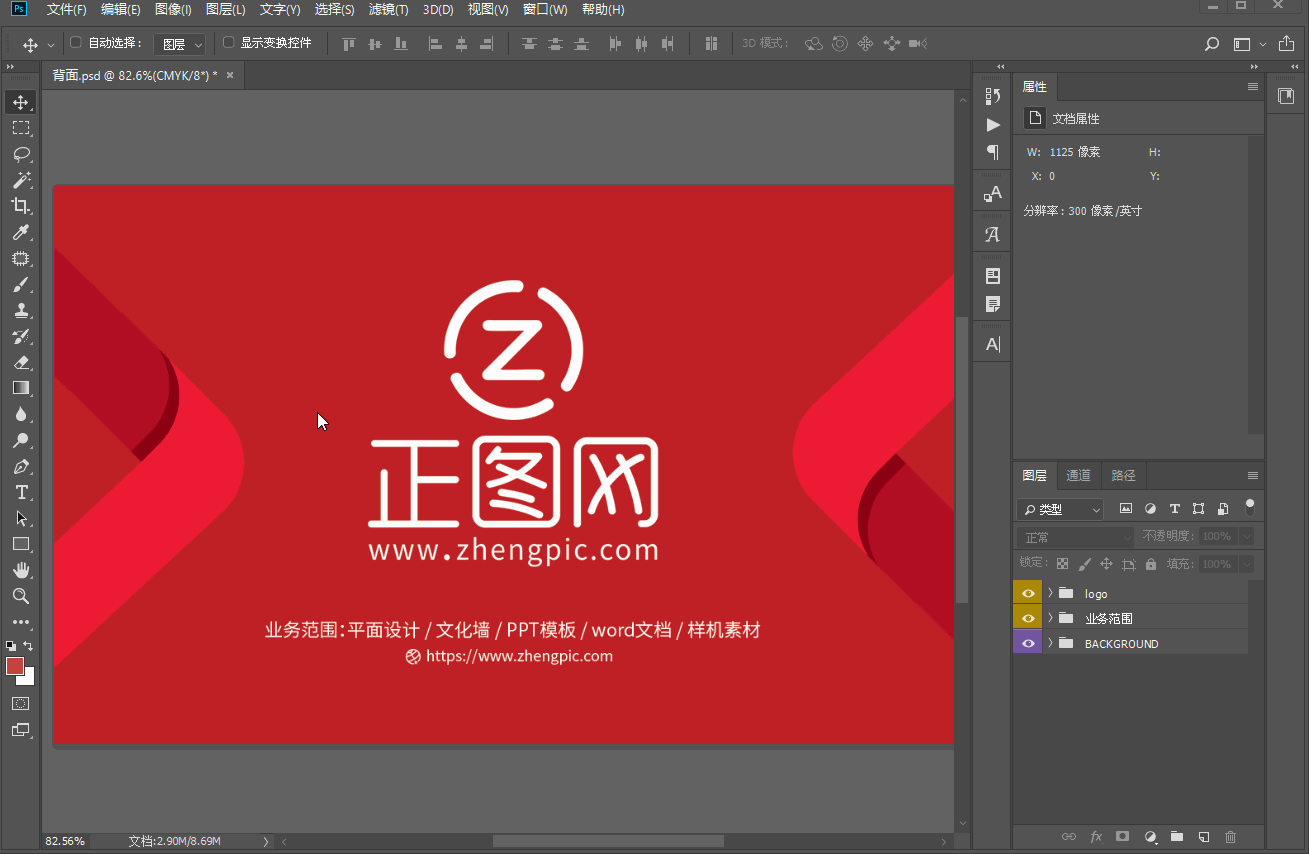Click the horizontal scrollbar thumb
The image size is (1309, 854).
point(608,841)
